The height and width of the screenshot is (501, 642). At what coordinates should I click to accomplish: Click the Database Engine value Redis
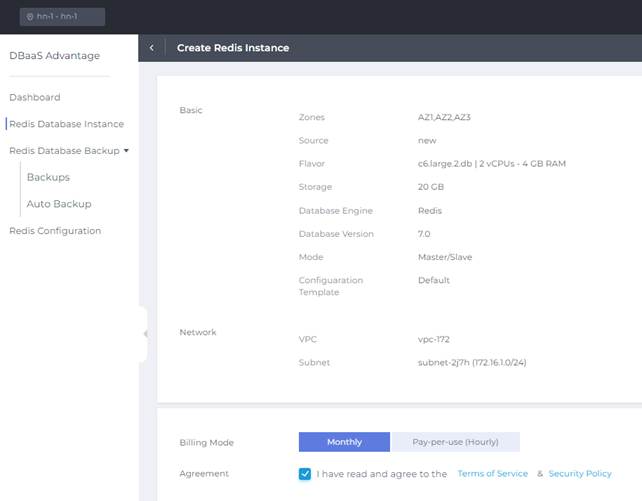coord(430,211)
